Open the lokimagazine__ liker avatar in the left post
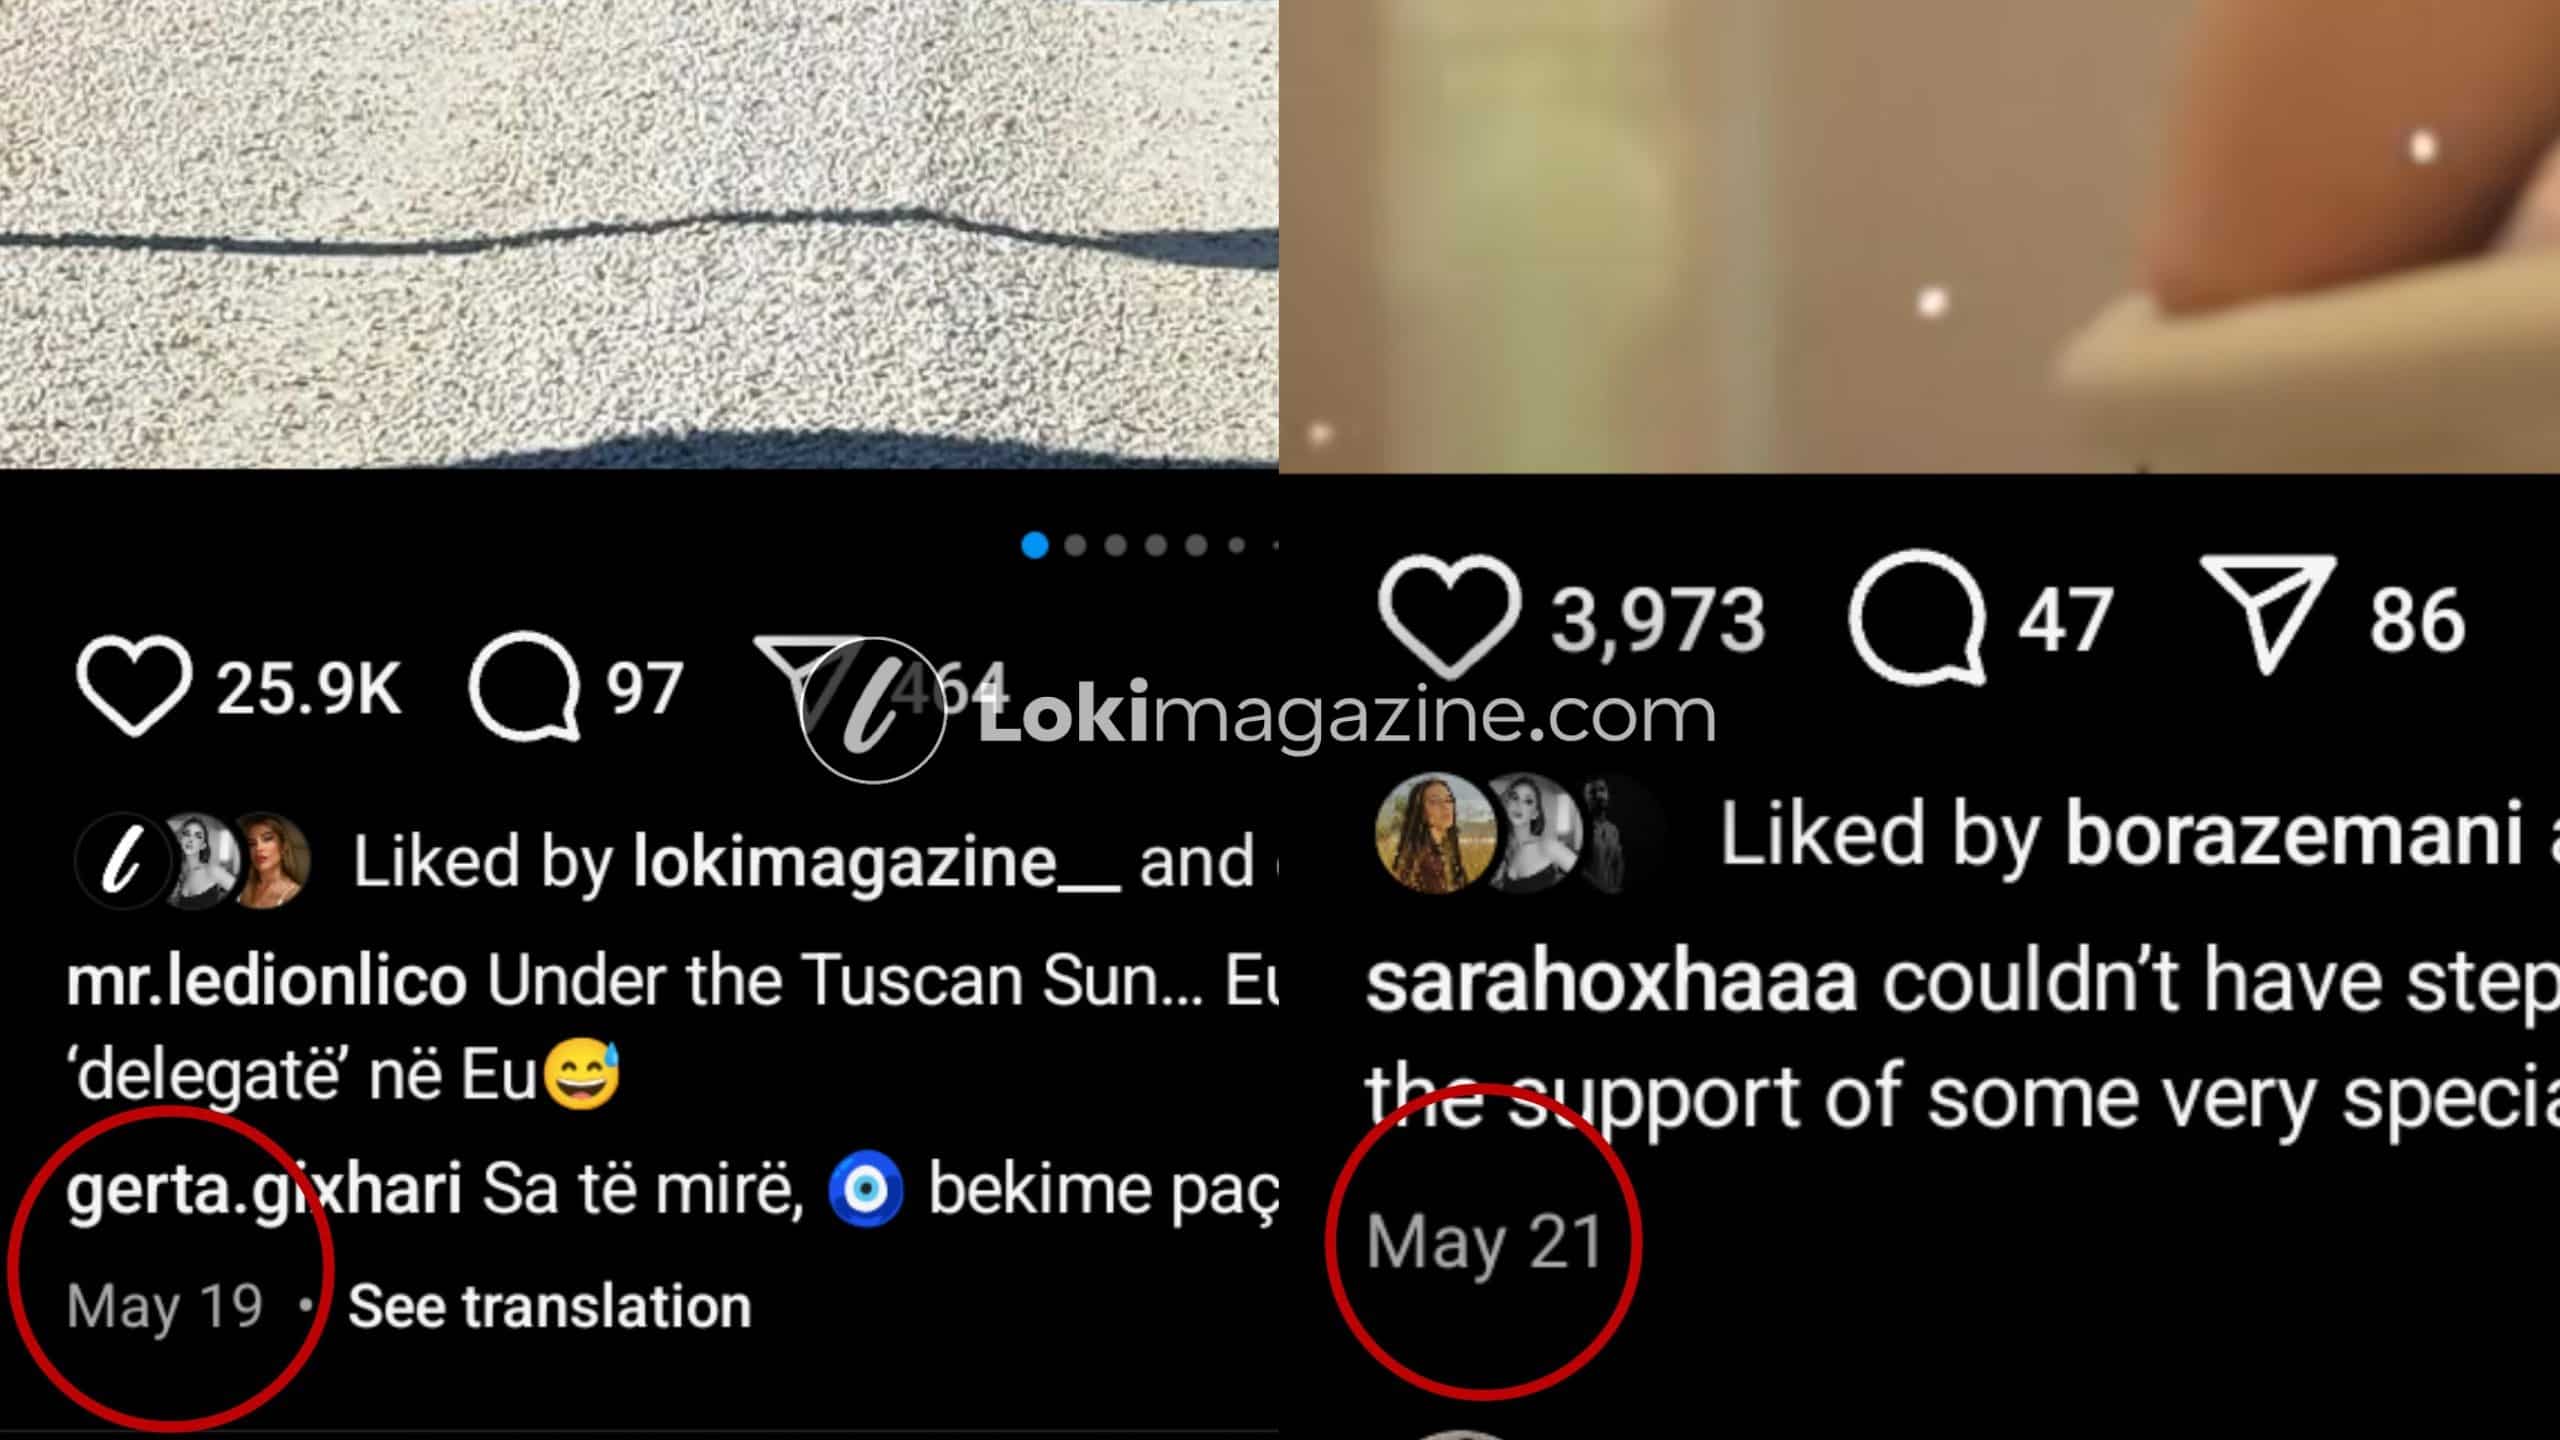Viewport: 2560px width, 1440px height. (x=122, y=861)
